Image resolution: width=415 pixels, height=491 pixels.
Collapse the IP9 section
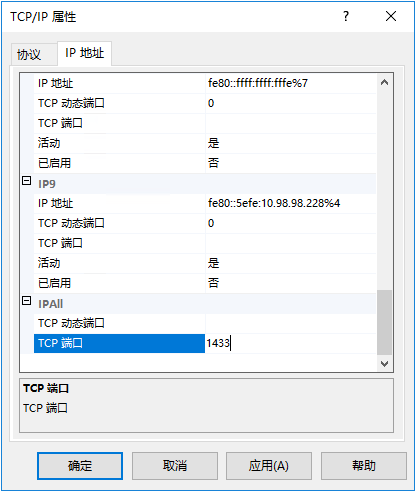[x=27, y=181]
